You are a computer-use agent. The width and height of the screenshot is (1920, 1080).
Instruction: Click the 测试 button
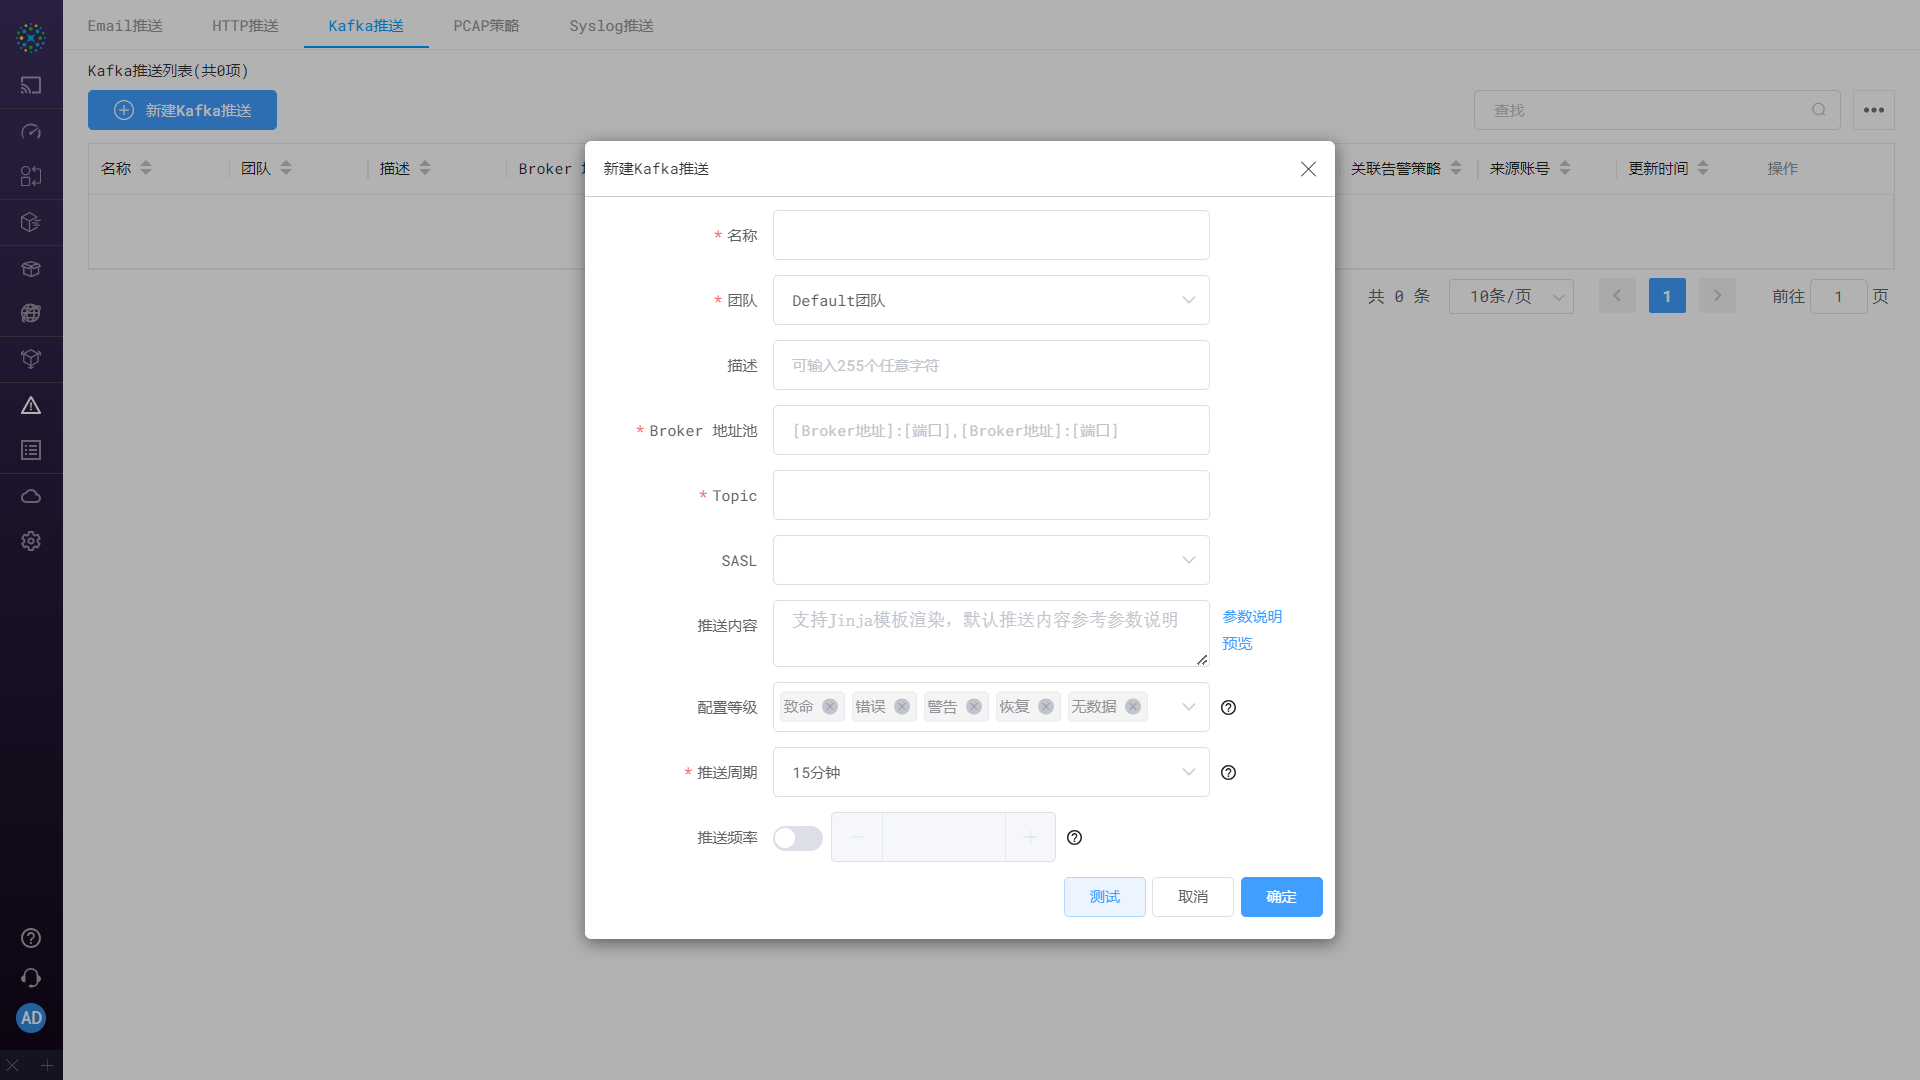pos(1104,897)
